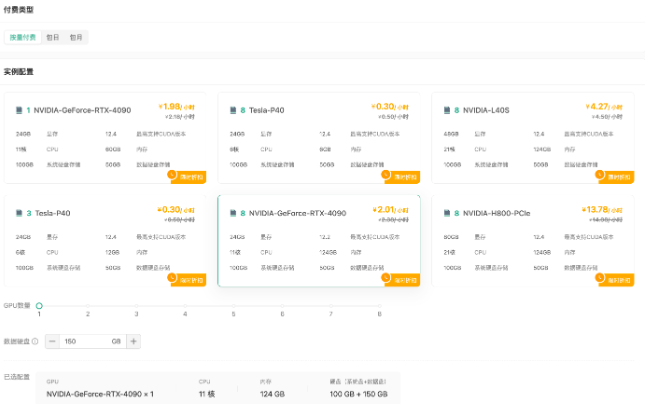
Task: Click the discount badge on ¥2.01 RTX-4090 card
Action: coord(401,279)
